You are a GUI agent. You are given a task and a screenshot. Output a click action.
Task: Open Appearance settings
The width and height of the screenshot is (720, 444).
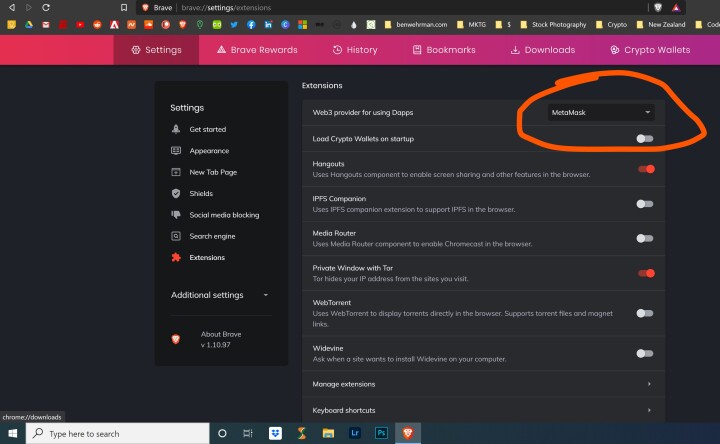pyautogui.click(x=200, y=151)
